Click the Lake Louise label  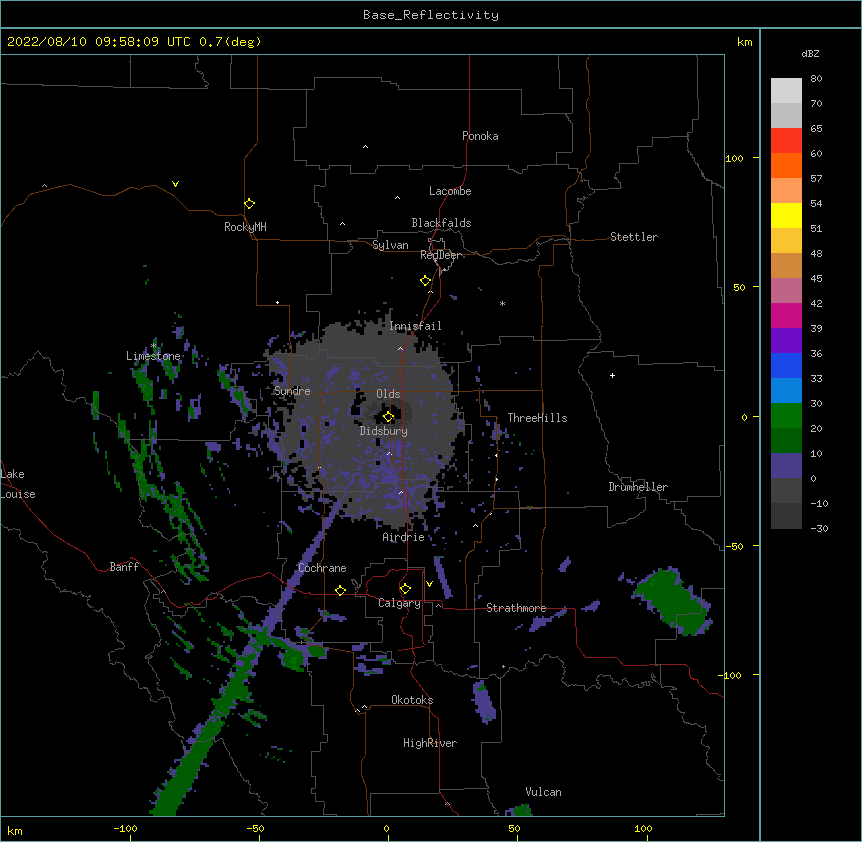coord(18,484)
